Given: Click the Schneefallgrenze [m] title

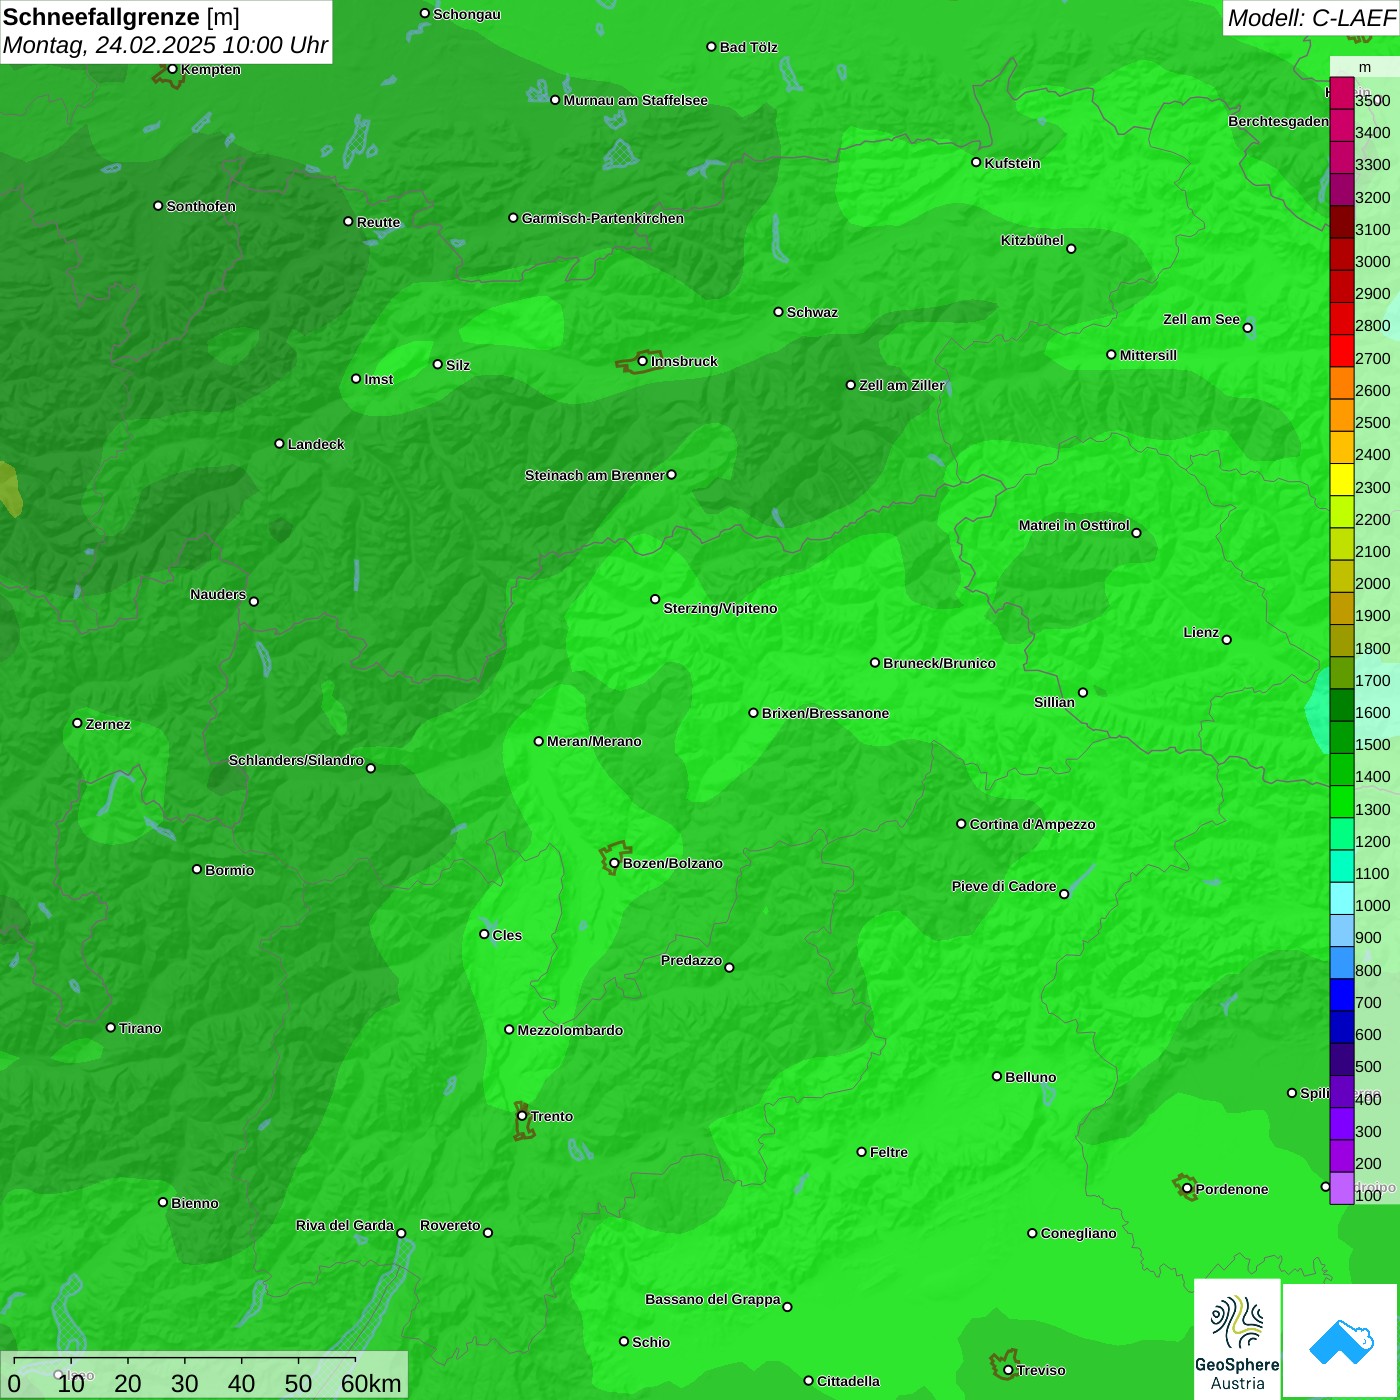Looking at the screenshot, I should click(x=121, y=17).
